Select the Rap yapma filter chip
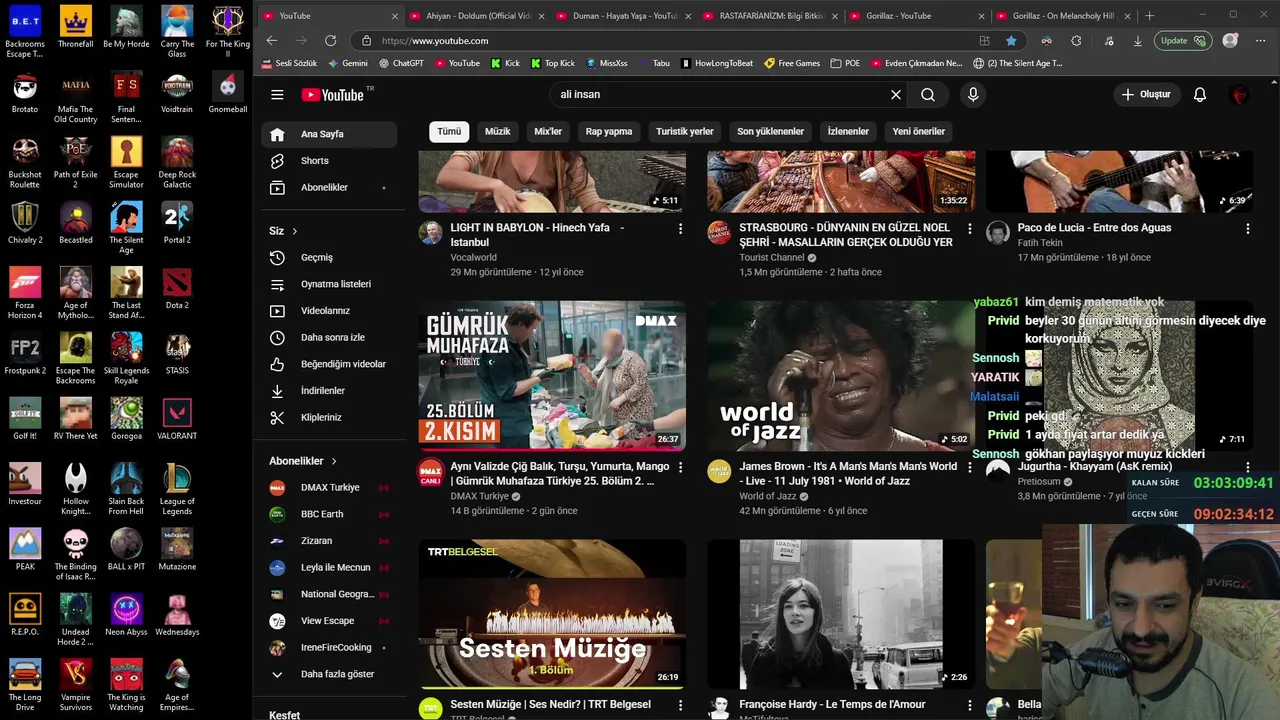Screen dimensions: 1280x720 point(609,131)
